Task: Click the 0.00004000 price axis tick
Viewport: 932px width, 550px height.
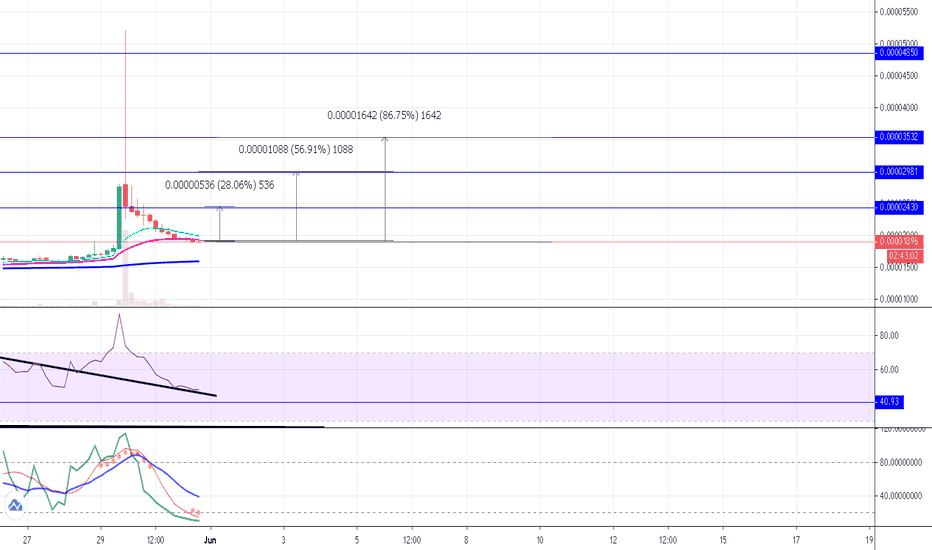Action: 899,108
